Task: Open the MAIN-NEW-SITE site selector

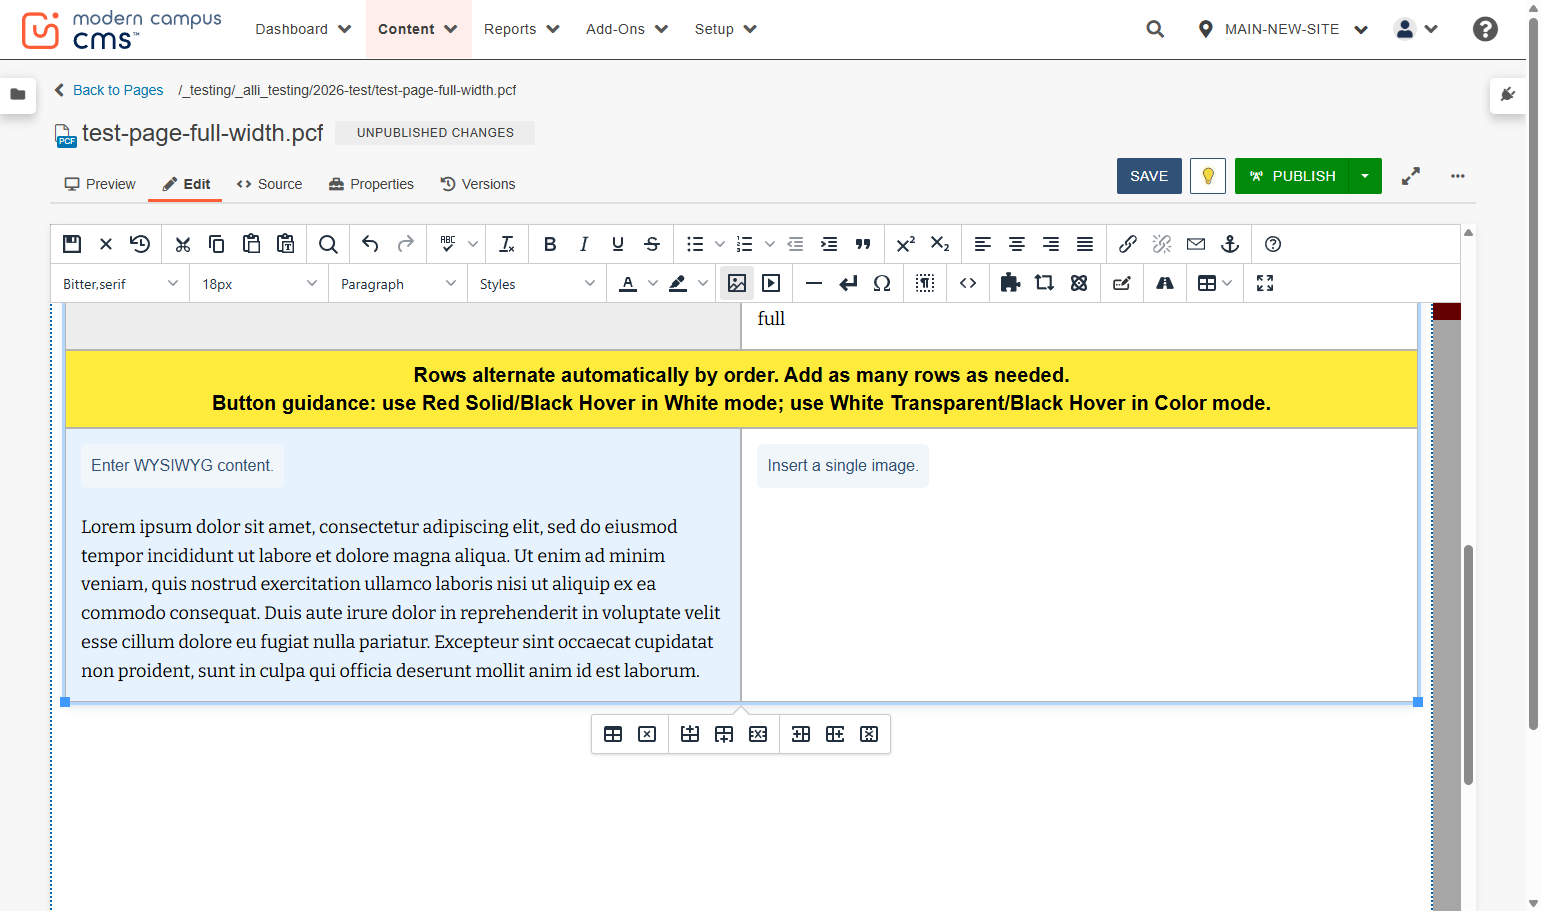Action: (1283, 29)
